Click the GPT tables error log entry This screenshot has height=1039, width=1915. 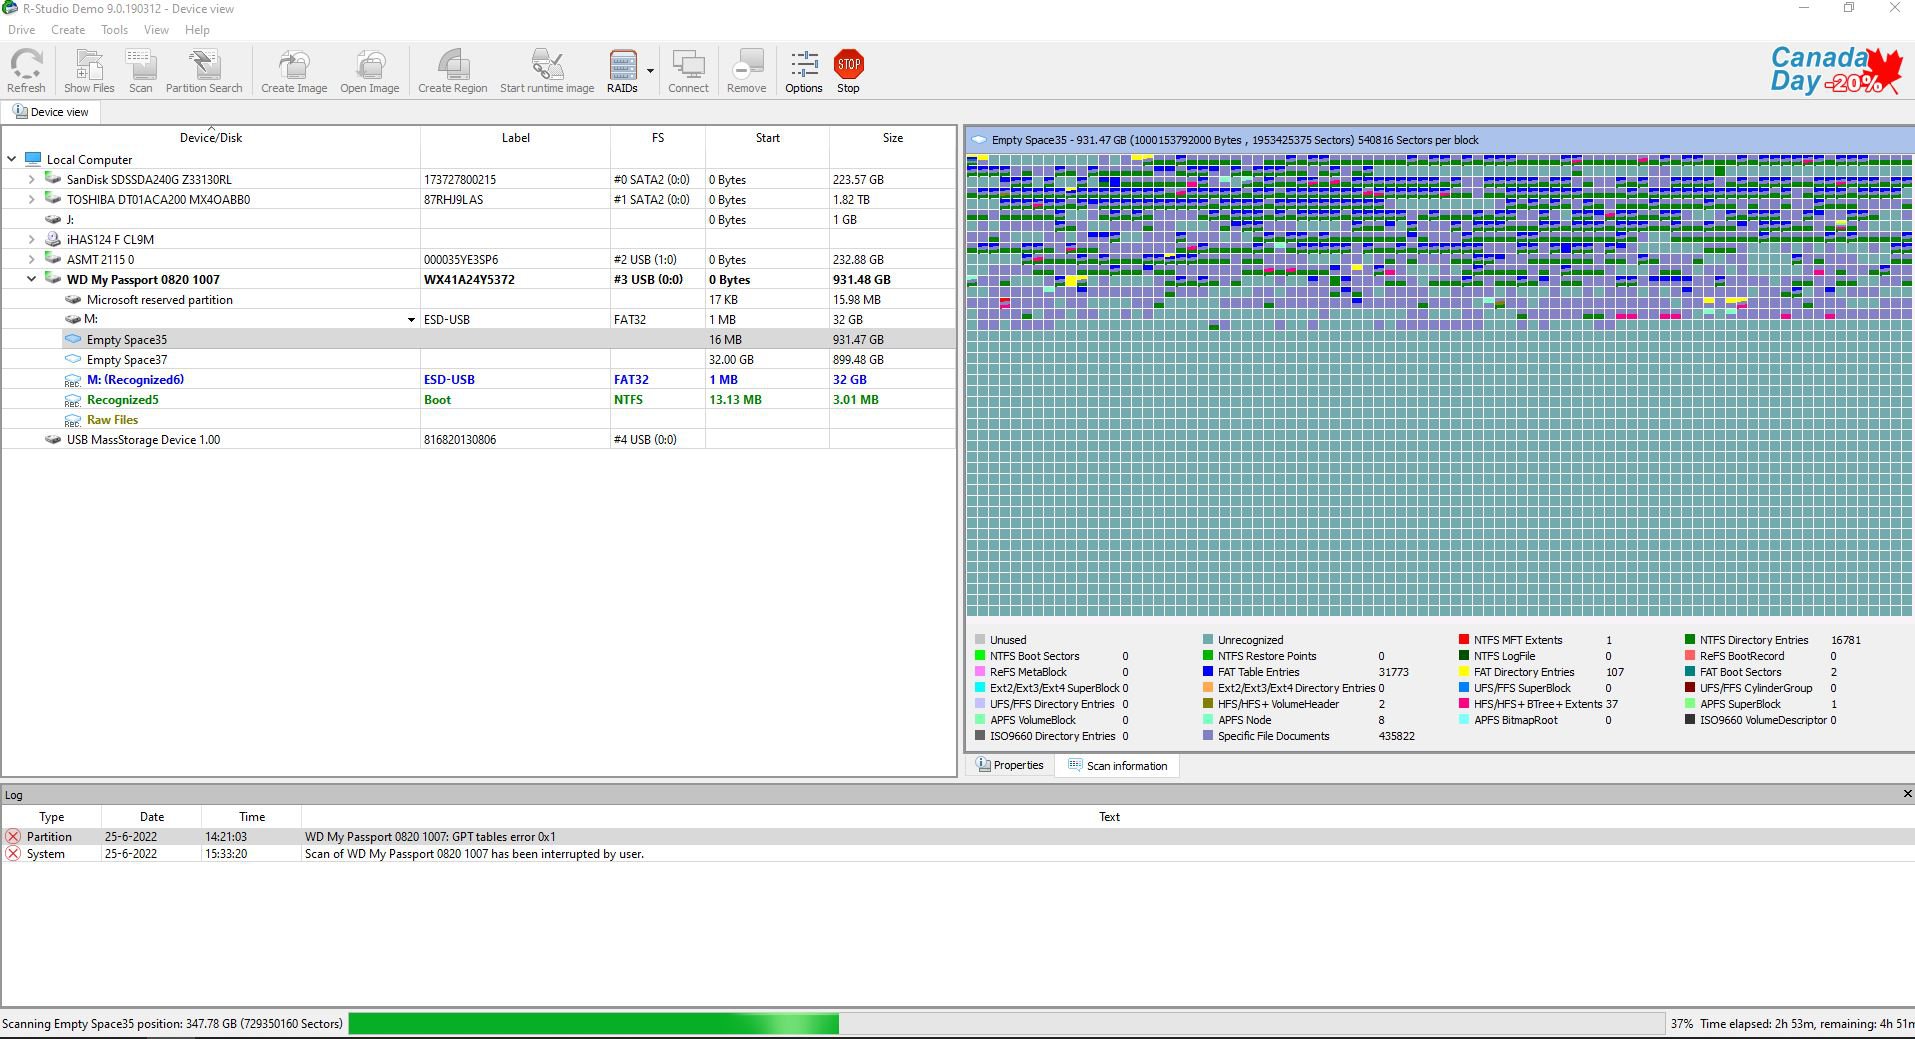tap(957, 836)
